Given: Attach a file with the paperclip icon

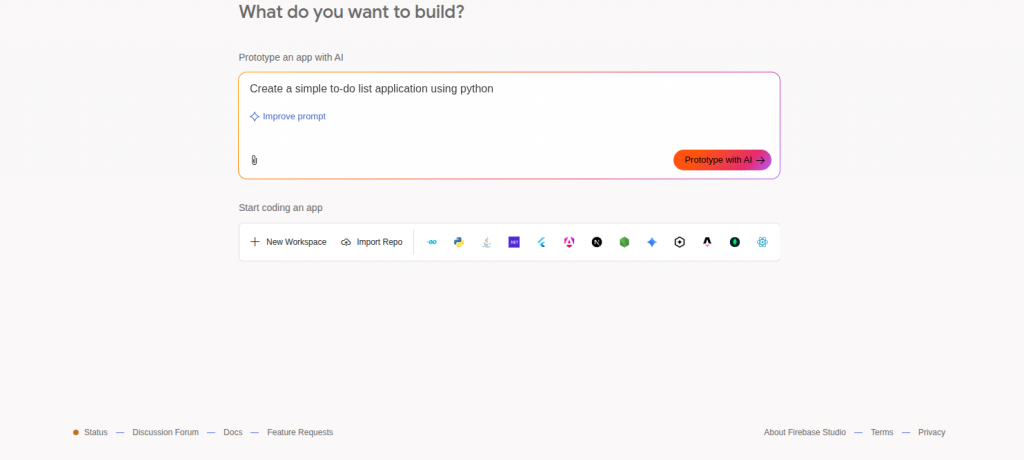Looking at the screenshot, I should [254, 160].
